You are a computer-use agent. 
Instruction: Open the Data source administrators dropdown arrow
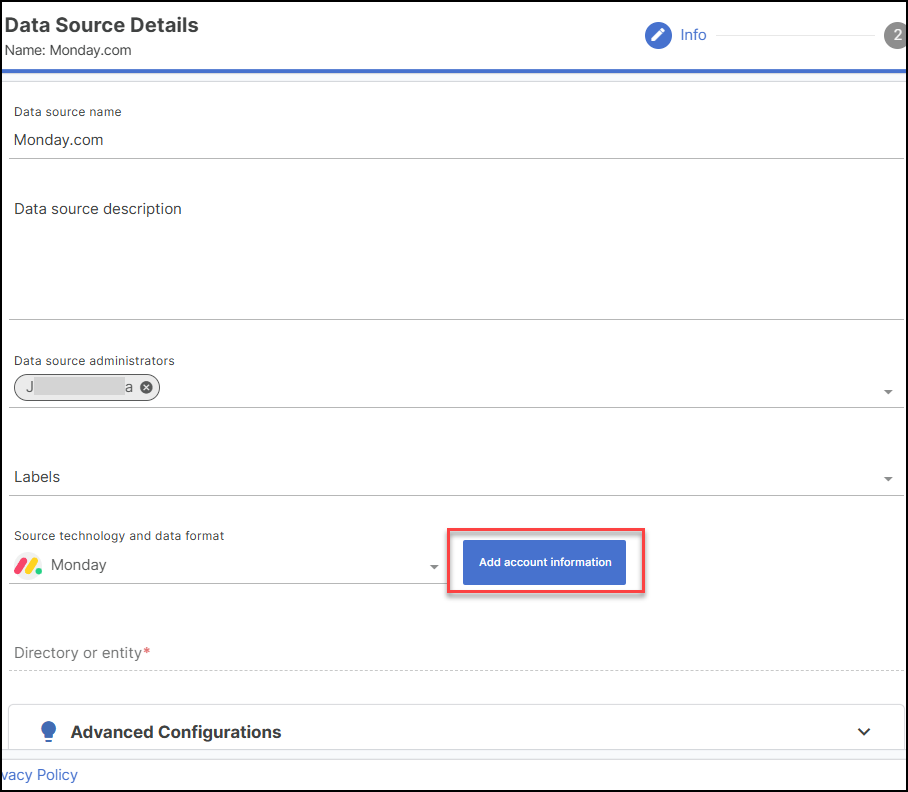click(x=888, y=392)
